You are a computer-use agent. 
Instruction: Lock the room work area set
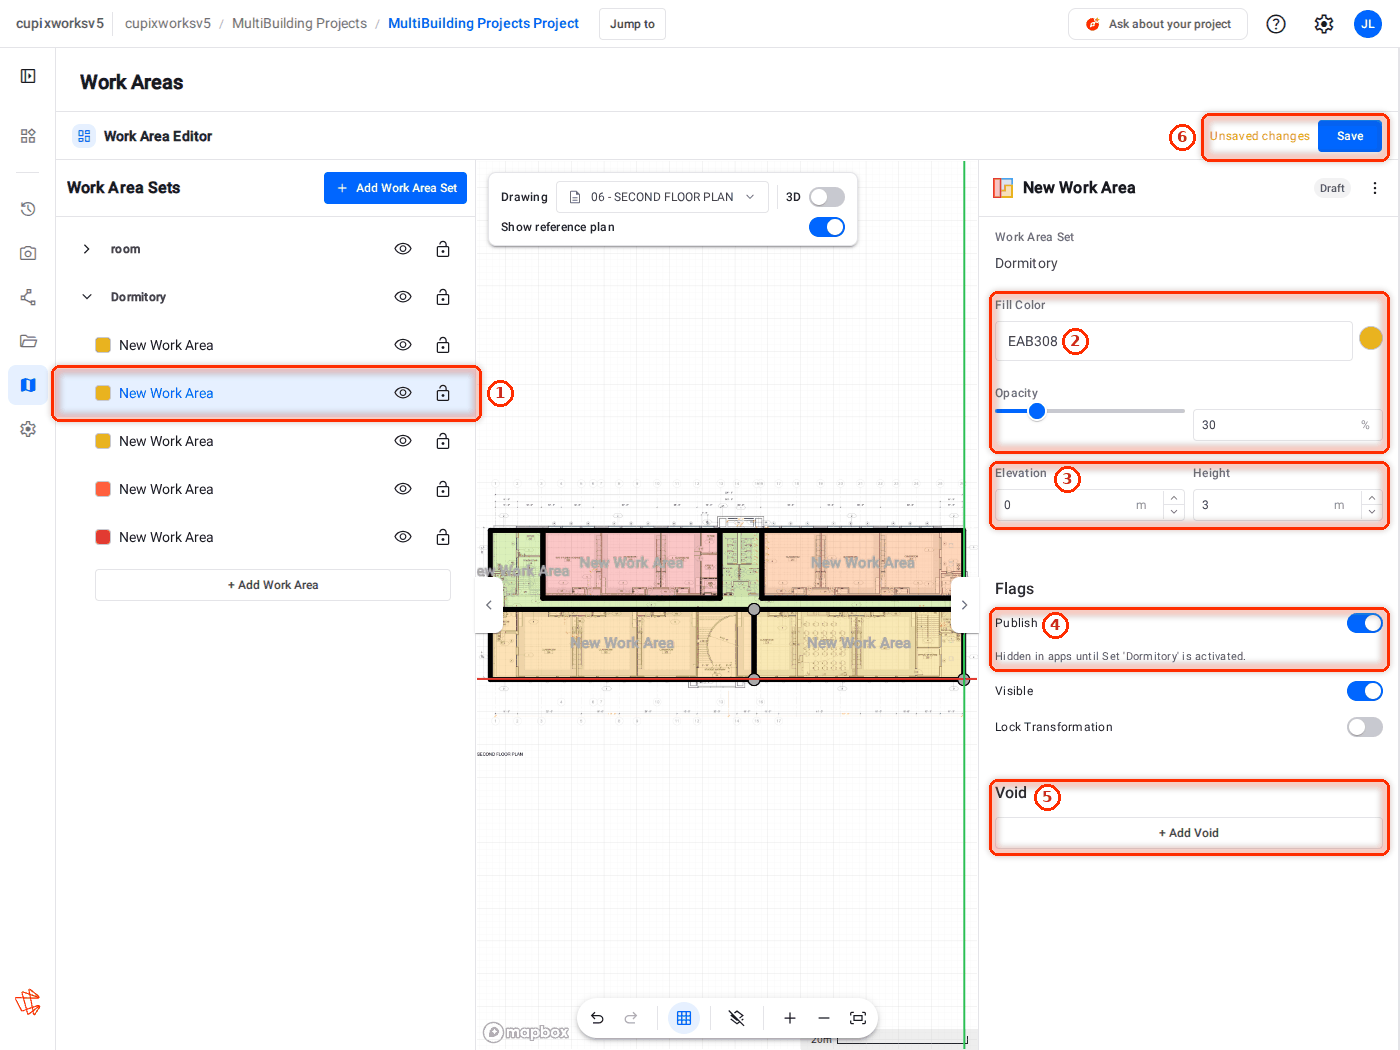coord(443,249)
